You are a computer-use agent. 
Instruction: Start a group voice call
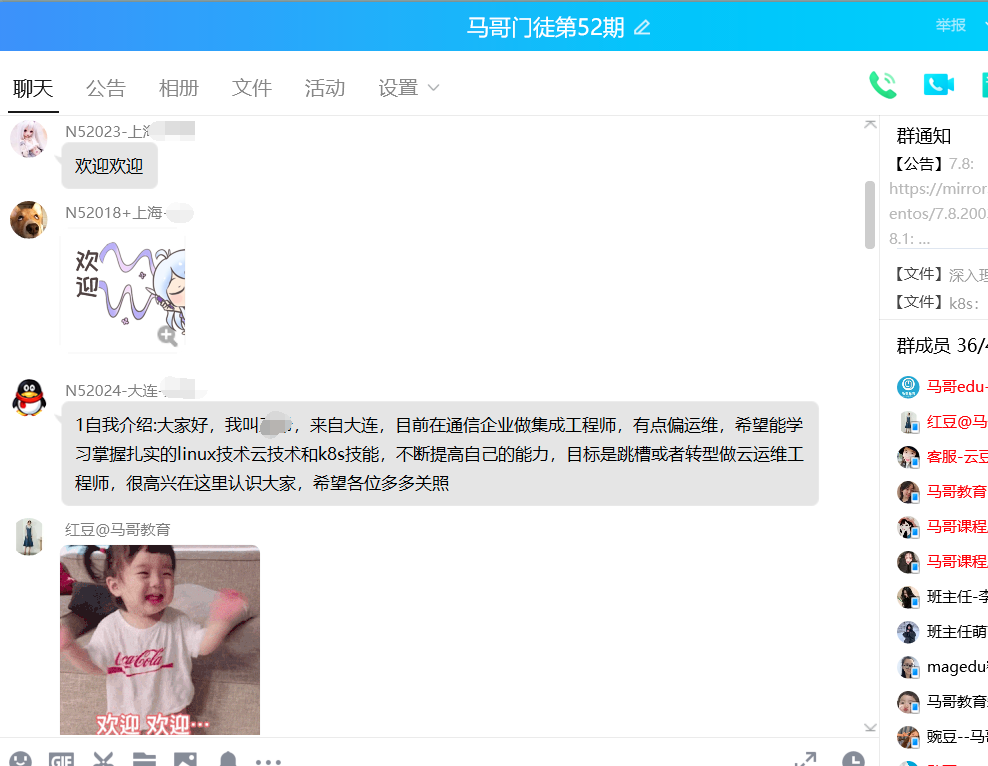[x=882, y=85]
